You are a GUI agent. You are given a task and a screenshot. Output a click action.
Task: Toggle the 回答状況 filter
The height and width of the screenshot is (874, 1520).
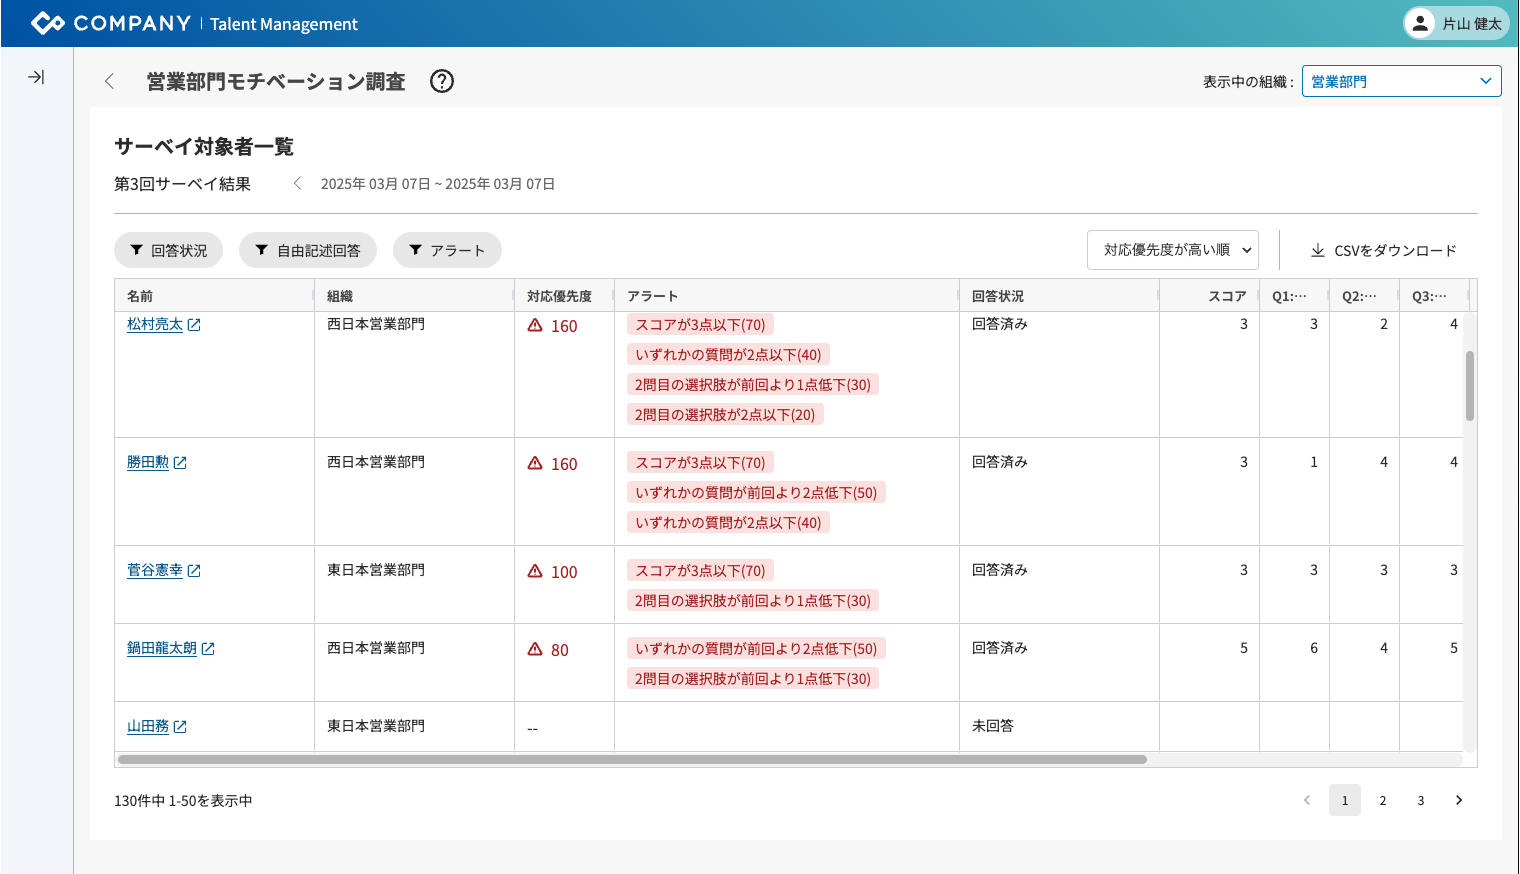(x=168, y=250)
